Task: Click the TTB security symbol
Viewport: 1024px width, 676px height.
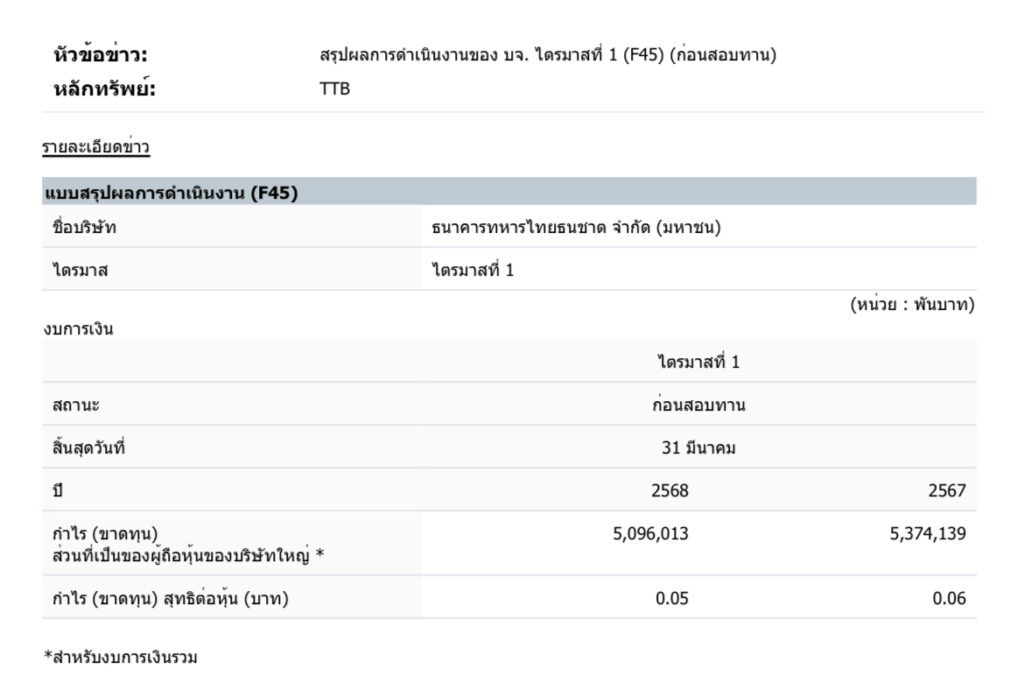Action: tap(334, 89)
